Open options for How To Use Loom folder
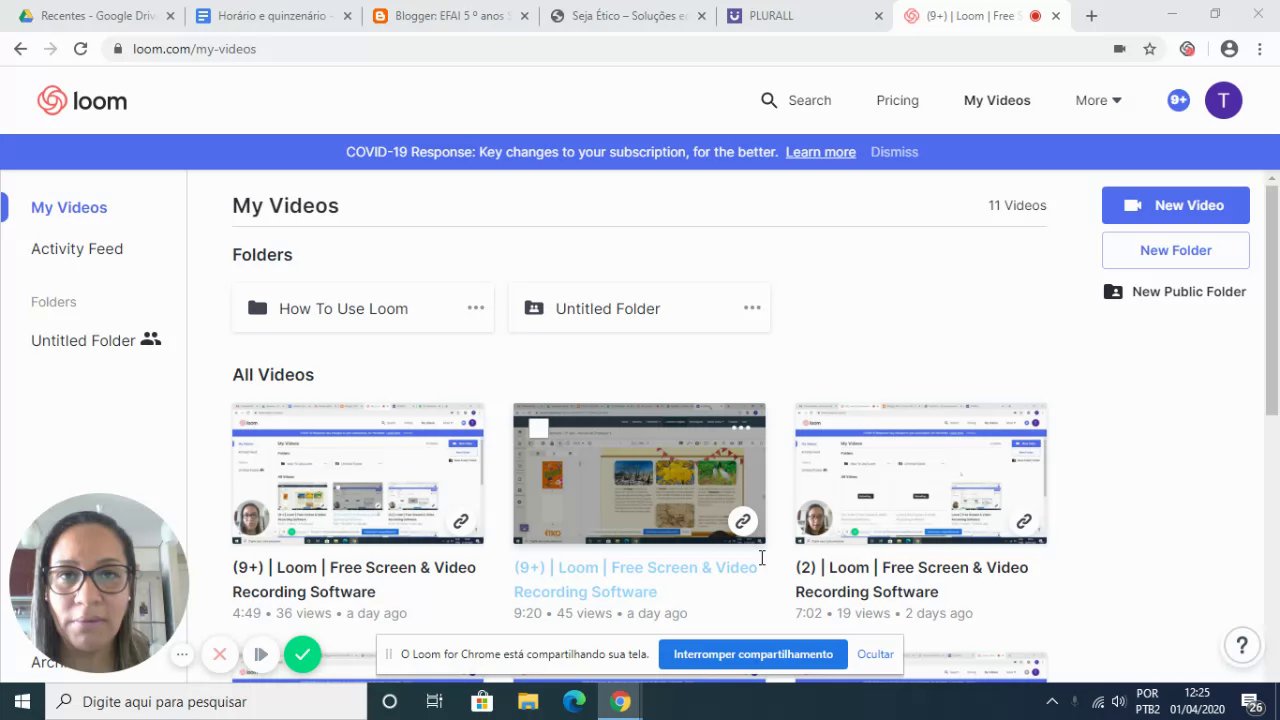The width and height of the screenshot is (1280, 720). click(476, 308)
